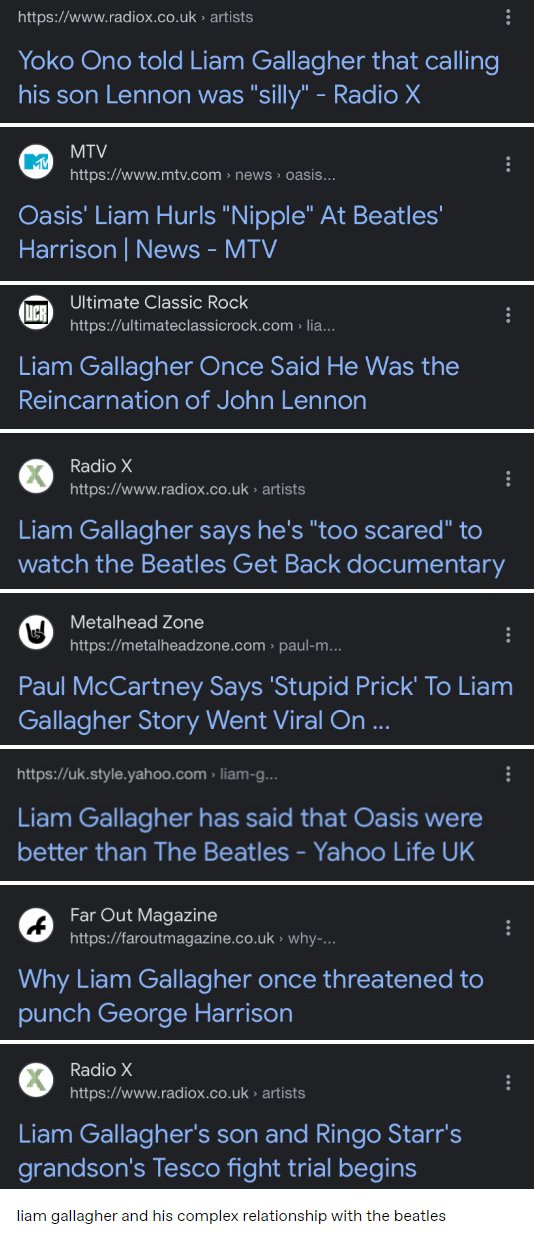Open the Yoko Ono told Liam Gallagher headline

coord(258,79)
